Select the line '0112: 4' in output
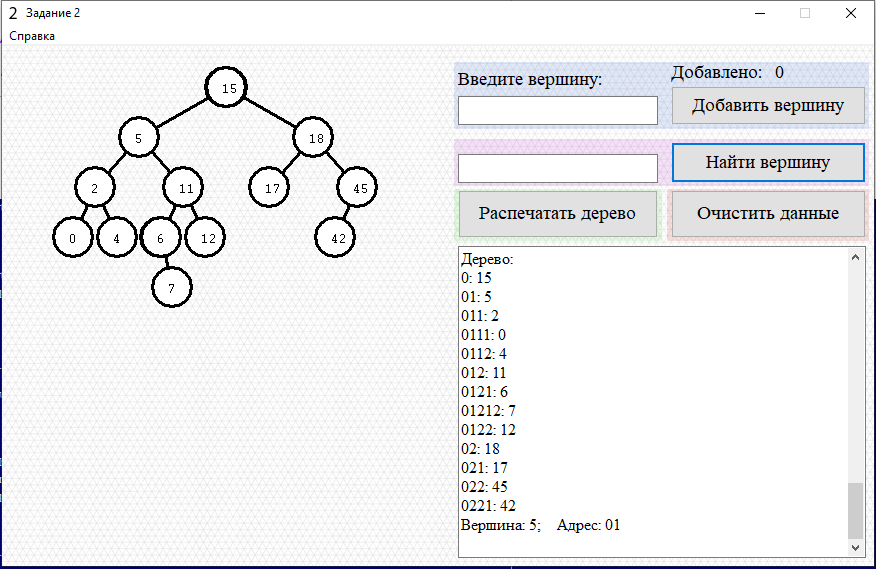 (484, 354)
